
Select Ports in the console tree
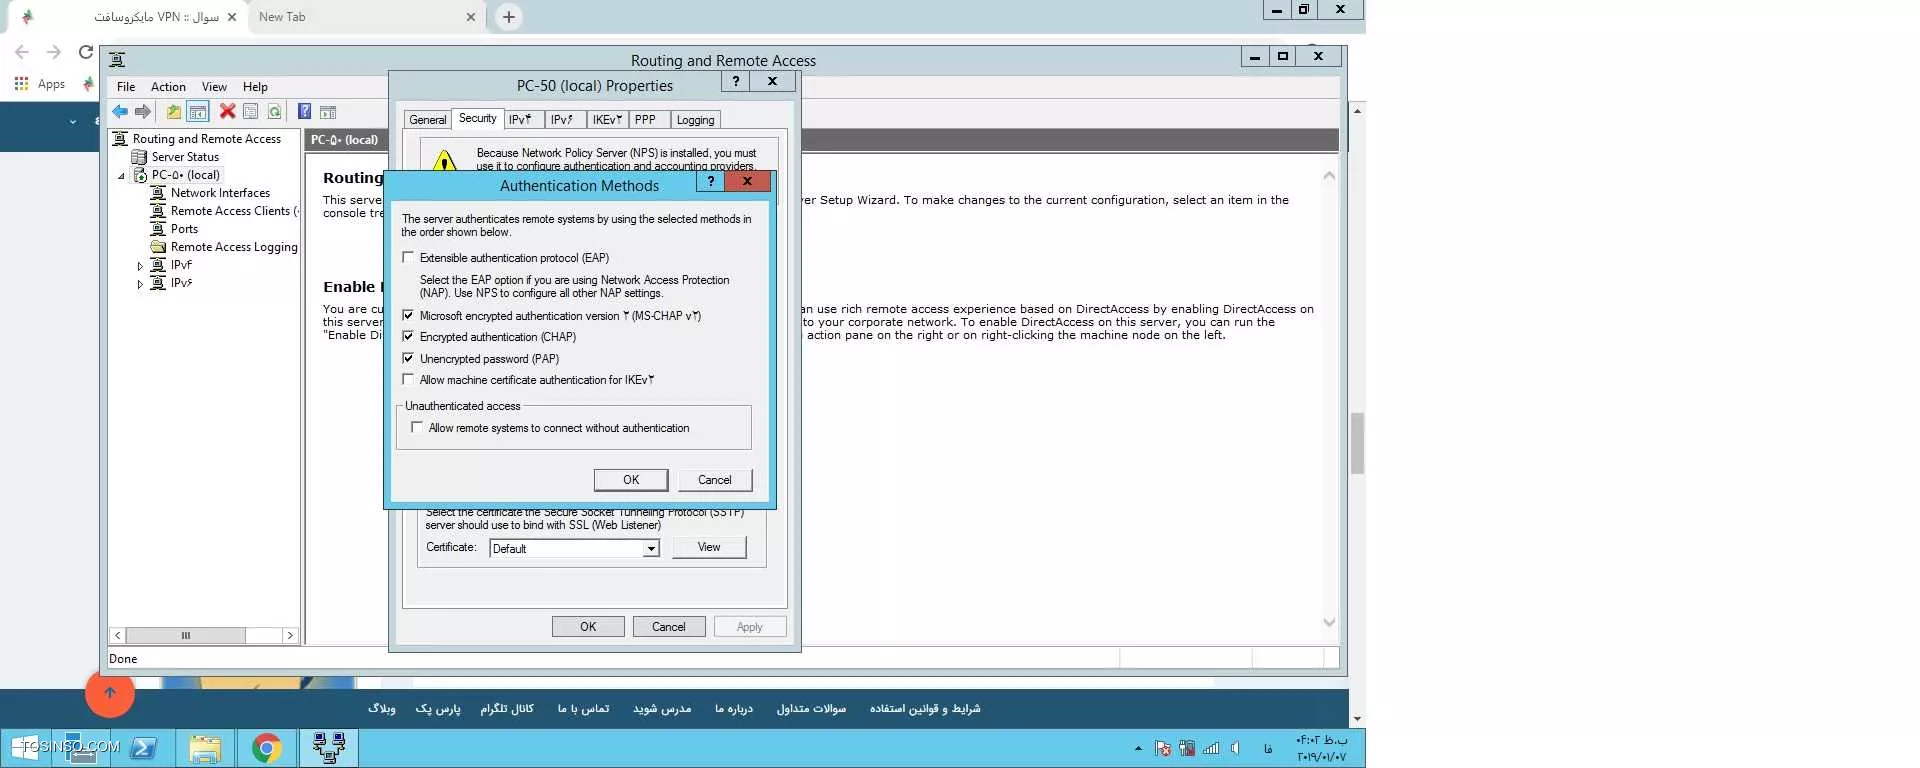tap(184, 229)
